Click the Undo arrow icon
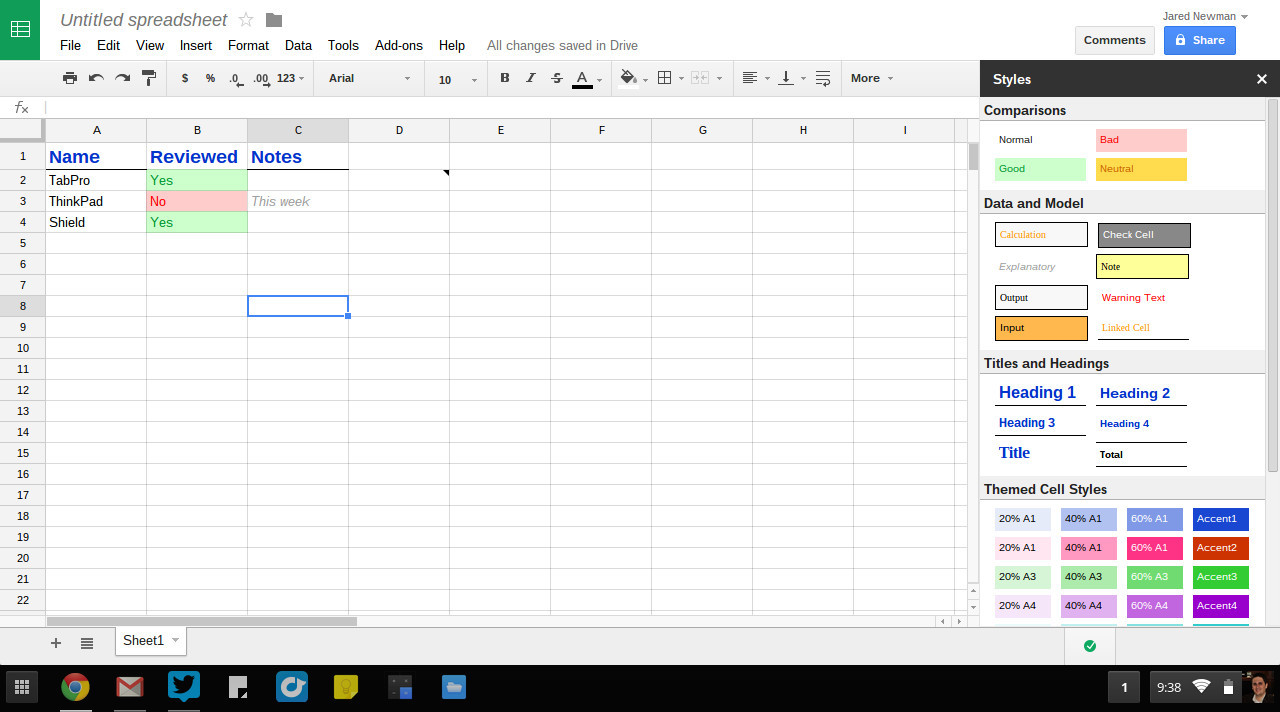Image resolution: width=1280 pixels, height=712 pixels. (96, 78)
